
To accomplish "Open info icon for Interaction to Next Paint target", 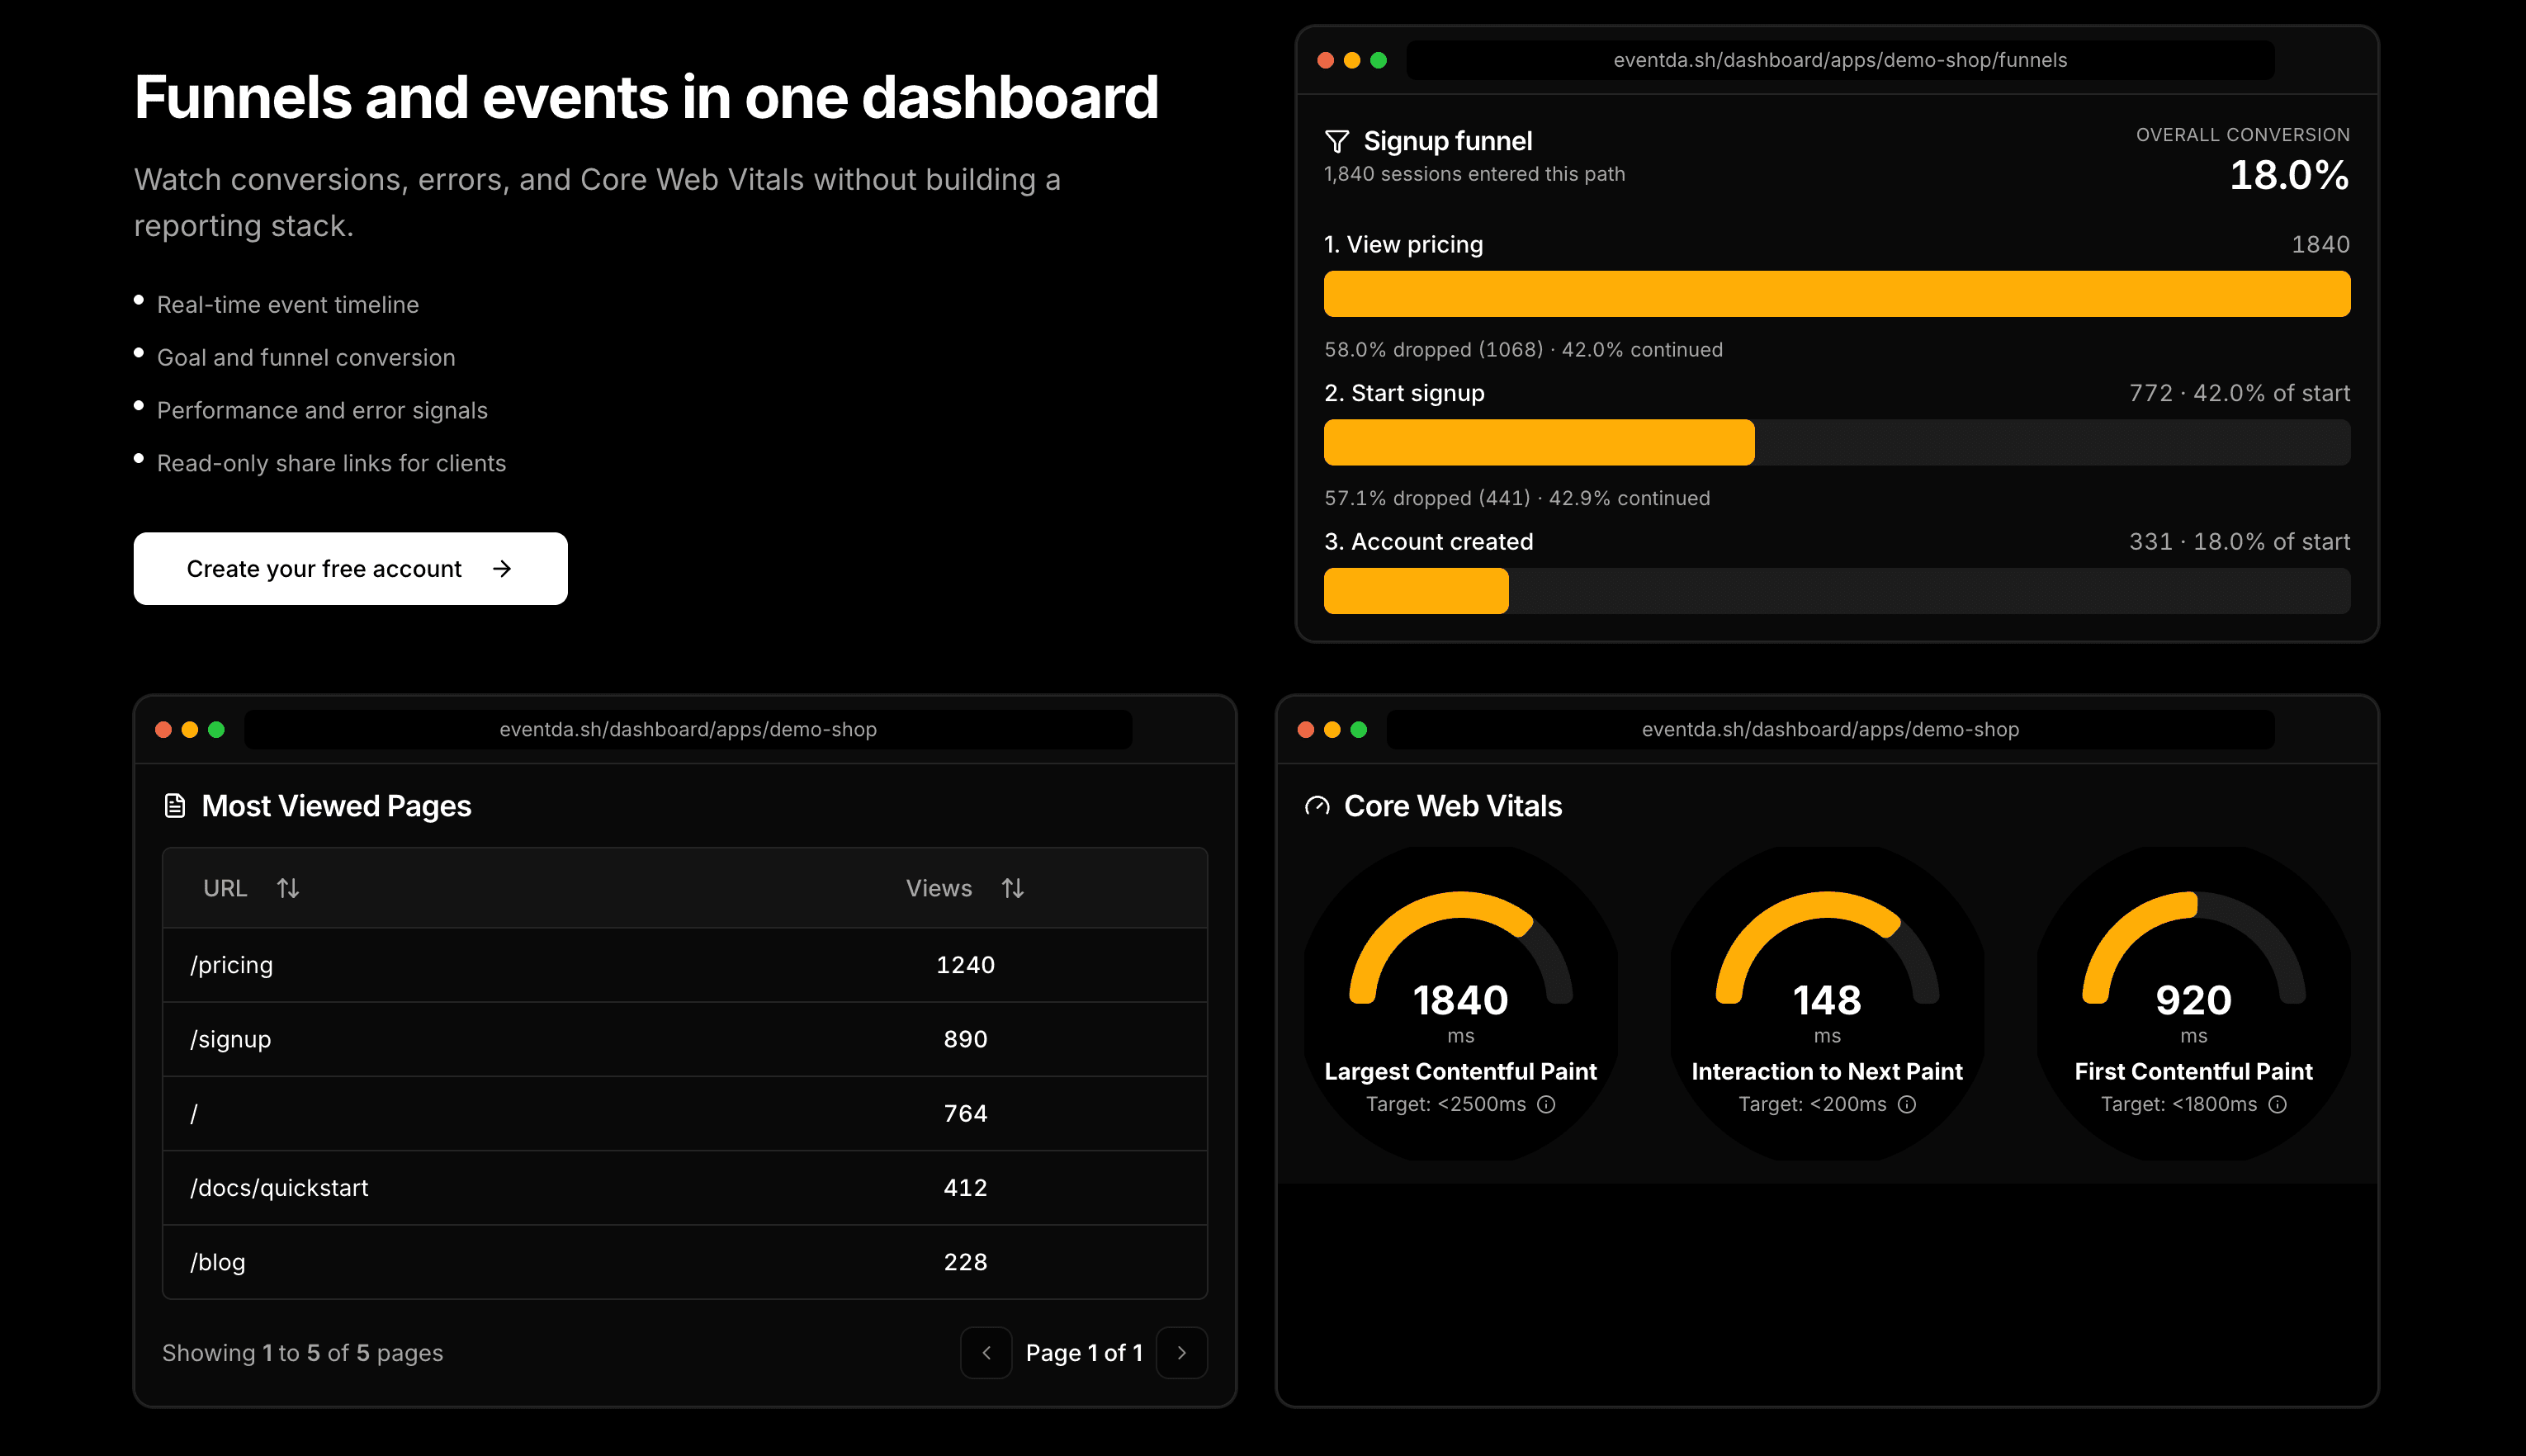I will pyautogui.click(x=1907, y=1104).
